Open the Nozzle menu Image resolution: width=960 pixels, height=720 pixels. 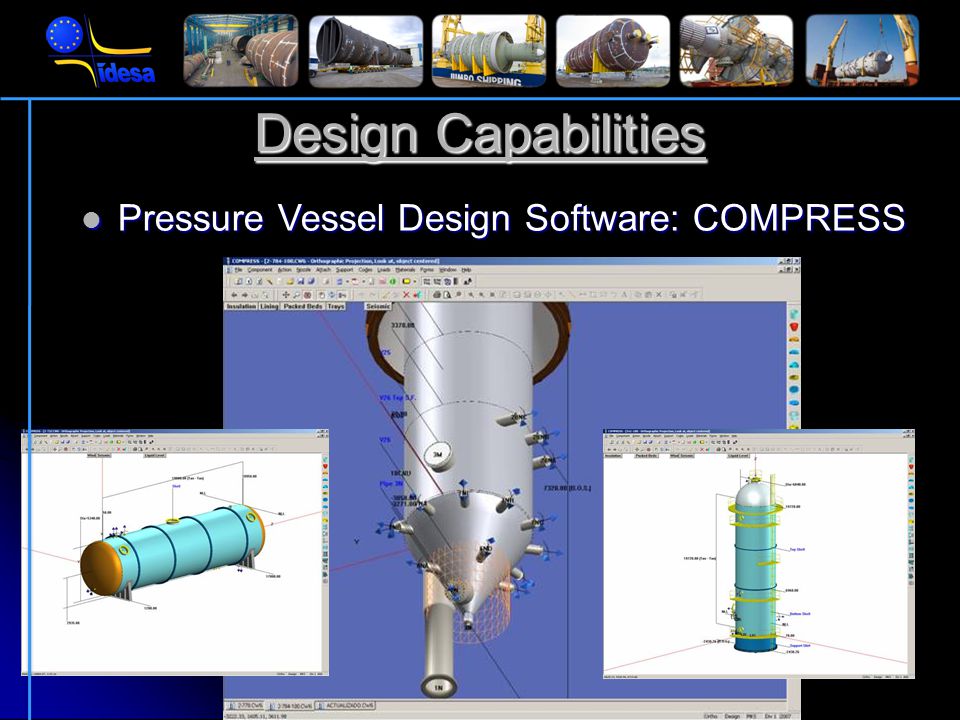pos(304,269)
